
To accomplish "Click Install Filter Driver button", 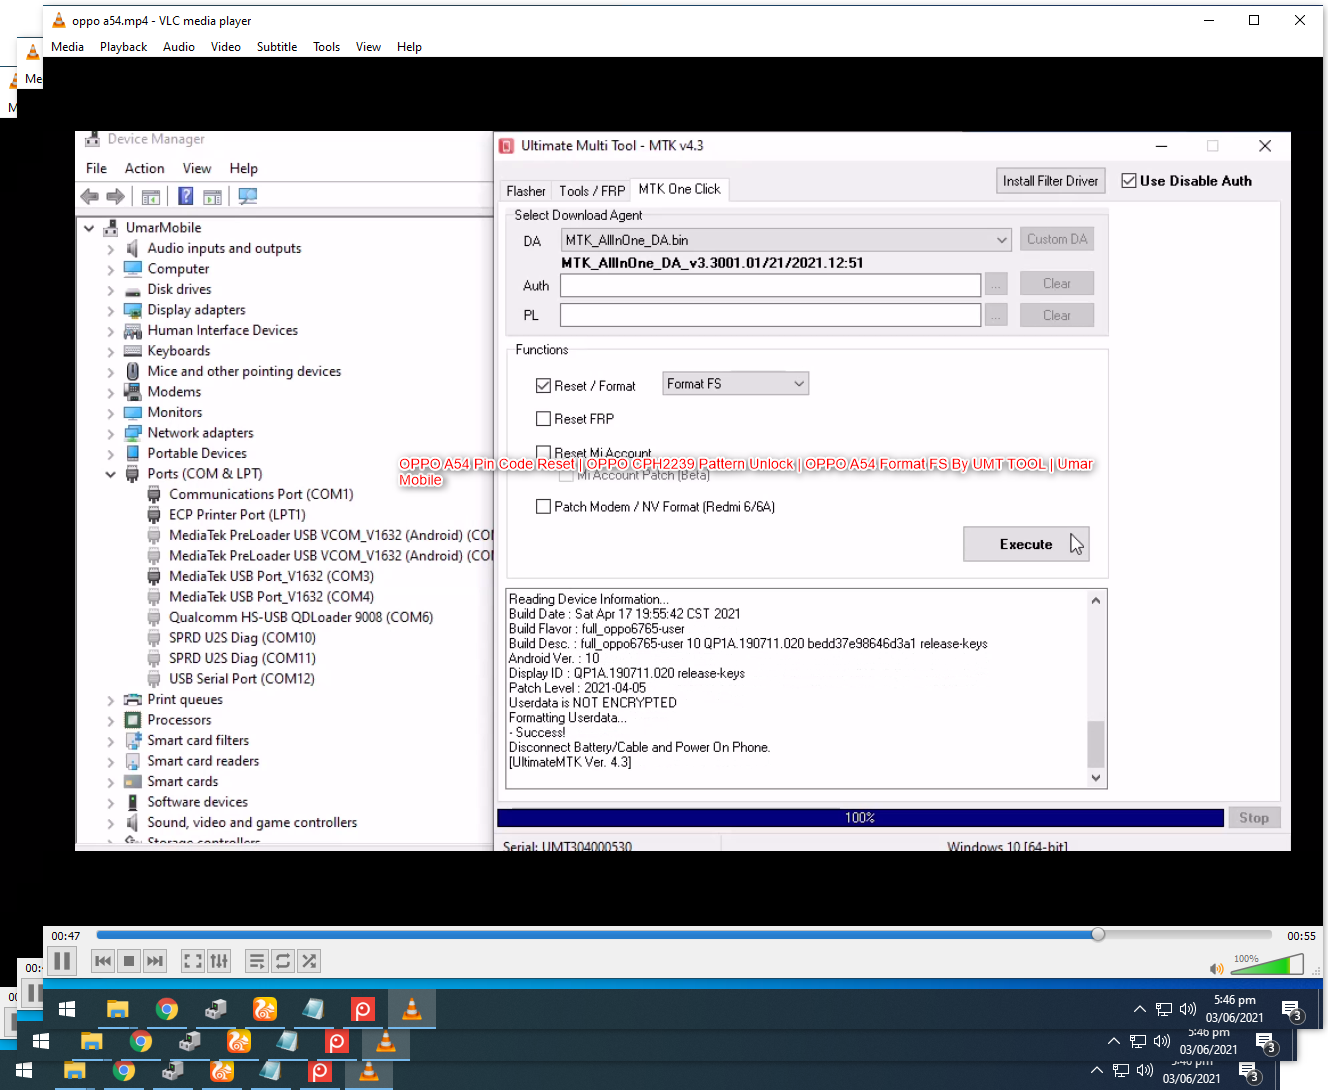I will [x=1051, y=181].
